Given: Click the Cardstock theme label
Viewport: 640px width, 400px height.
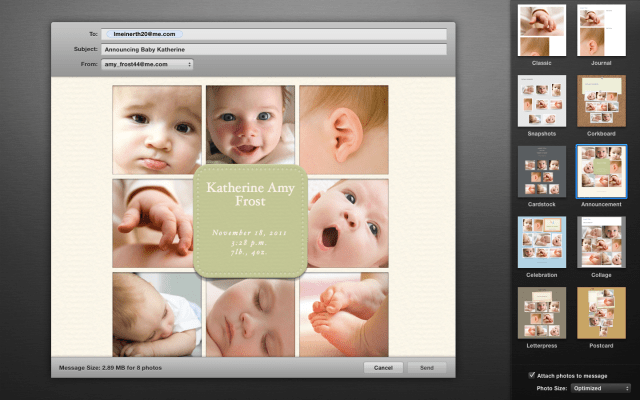Looking at the screenshot, I should point(542,204).
